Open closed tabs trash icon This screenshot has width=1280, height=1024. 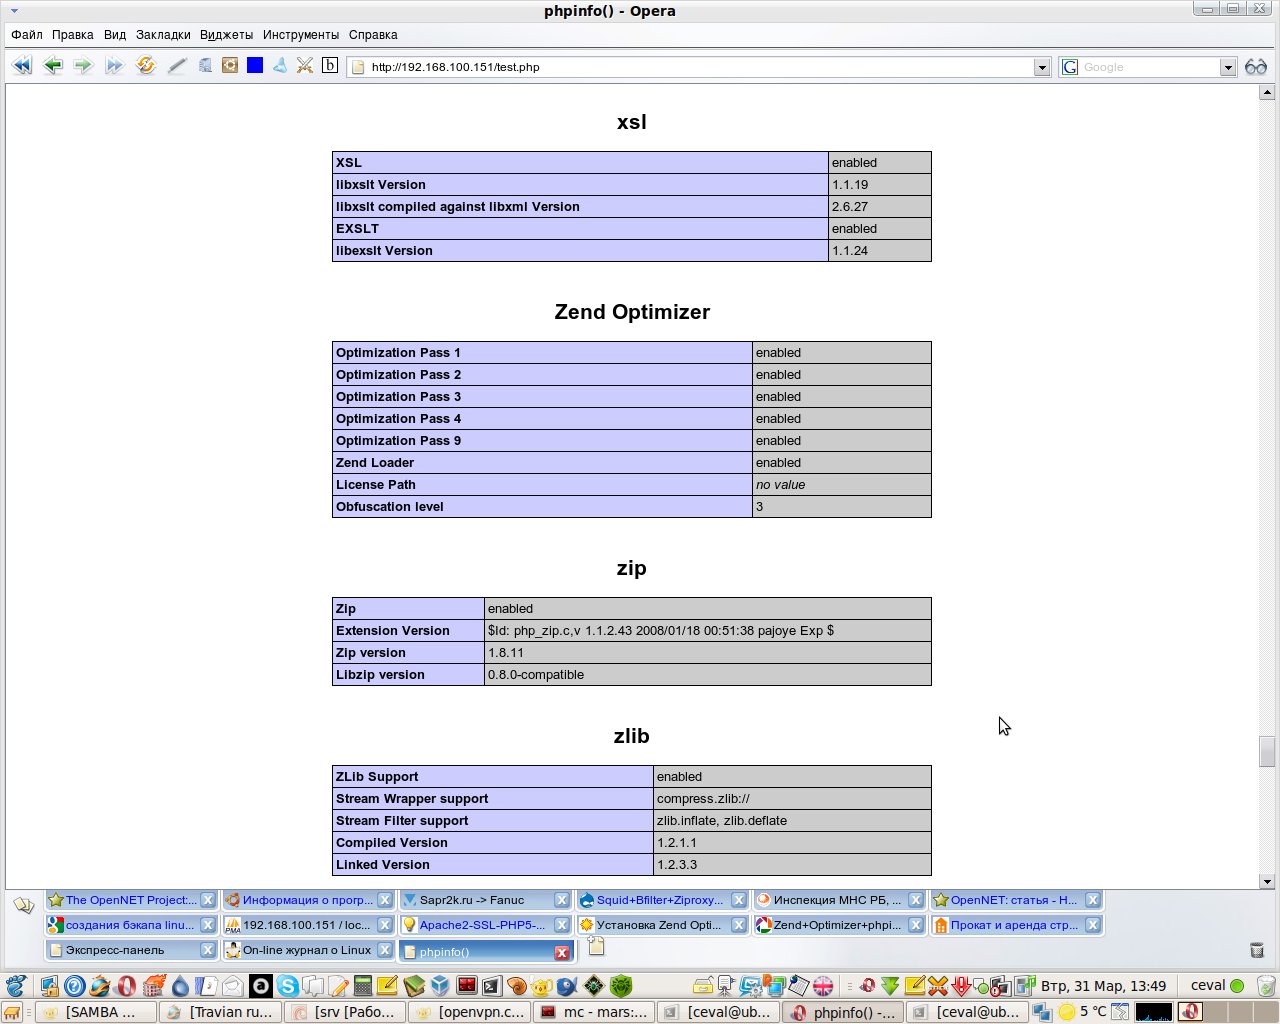1257,950
